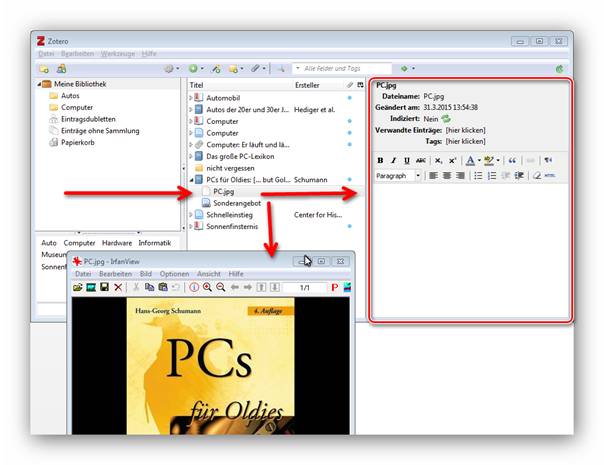Open Zotero Bearbeiten menu
This screenshot has height=465, width=604.
77,54
